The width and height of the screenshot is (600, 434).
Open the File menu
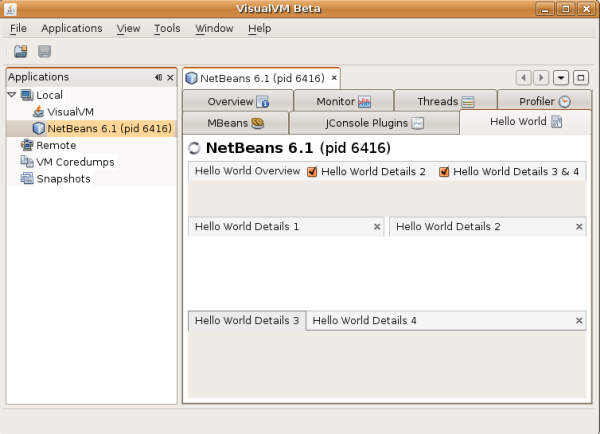[x=18, y=28]
